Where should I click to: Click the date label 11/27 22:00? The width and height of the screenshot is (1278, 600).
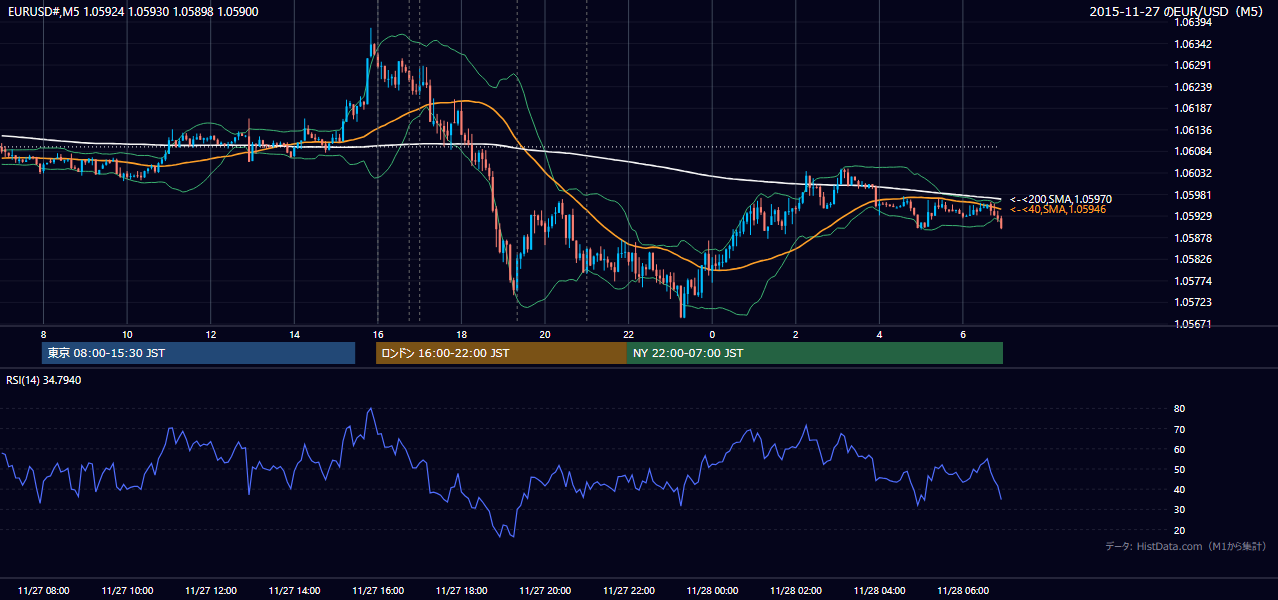click(628, 591)
